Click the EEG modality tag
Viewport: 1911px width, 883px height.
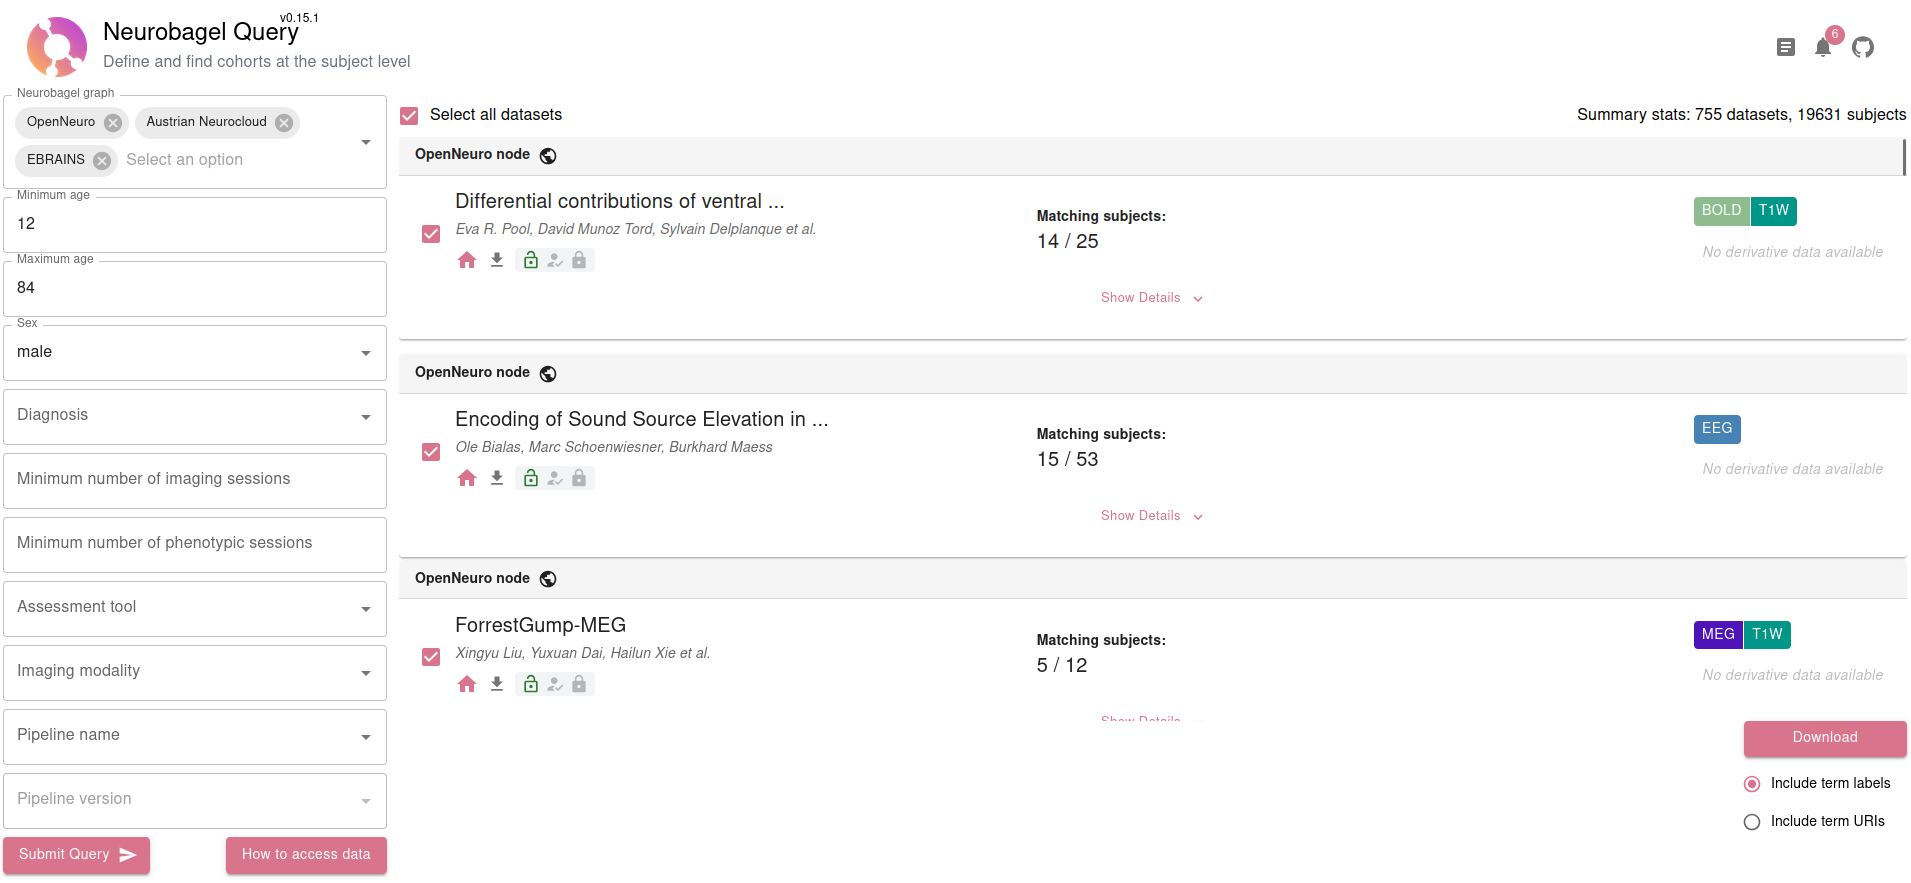pos(1717,429)
